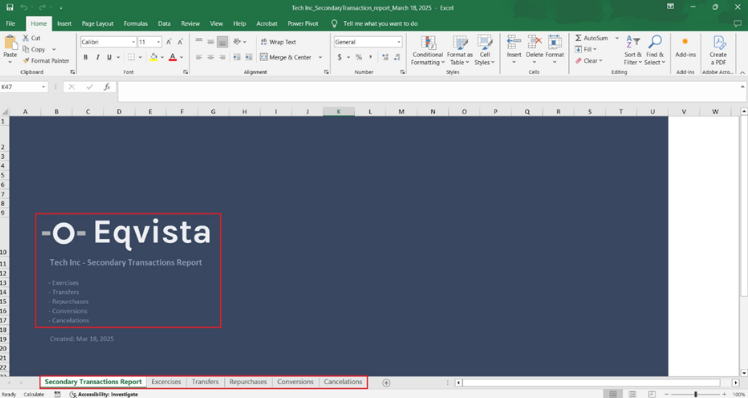Click the Format Painter icon

[26, 61]
